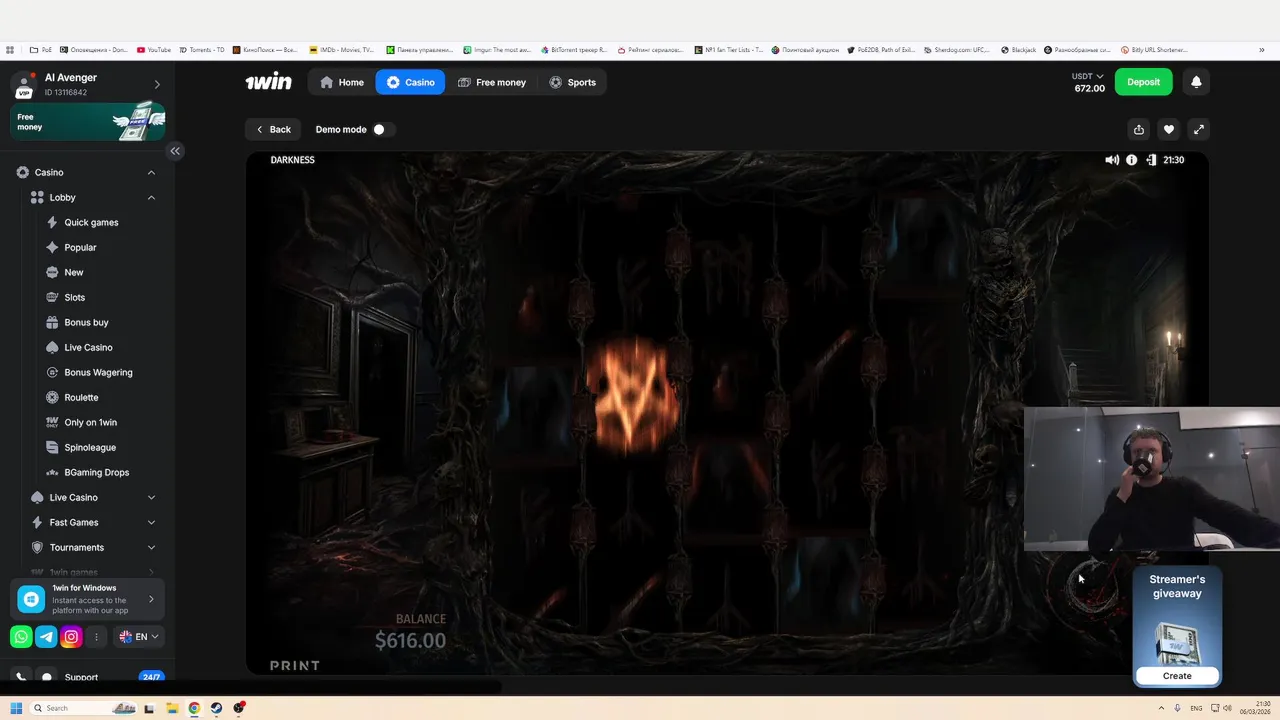The height and width of the screenshot is (720, 1280).
Task: Expand the game to fullscreen
Action: point(1199,129)
